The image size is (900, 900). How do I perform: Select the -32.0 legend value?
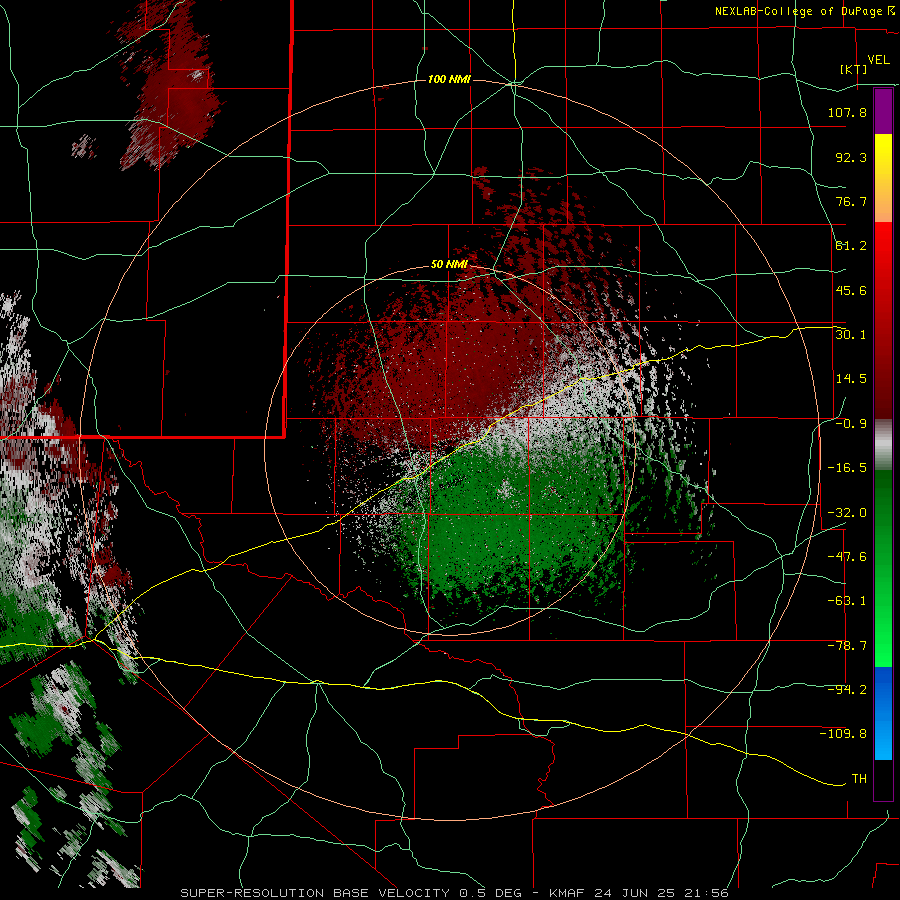(847, 513)
